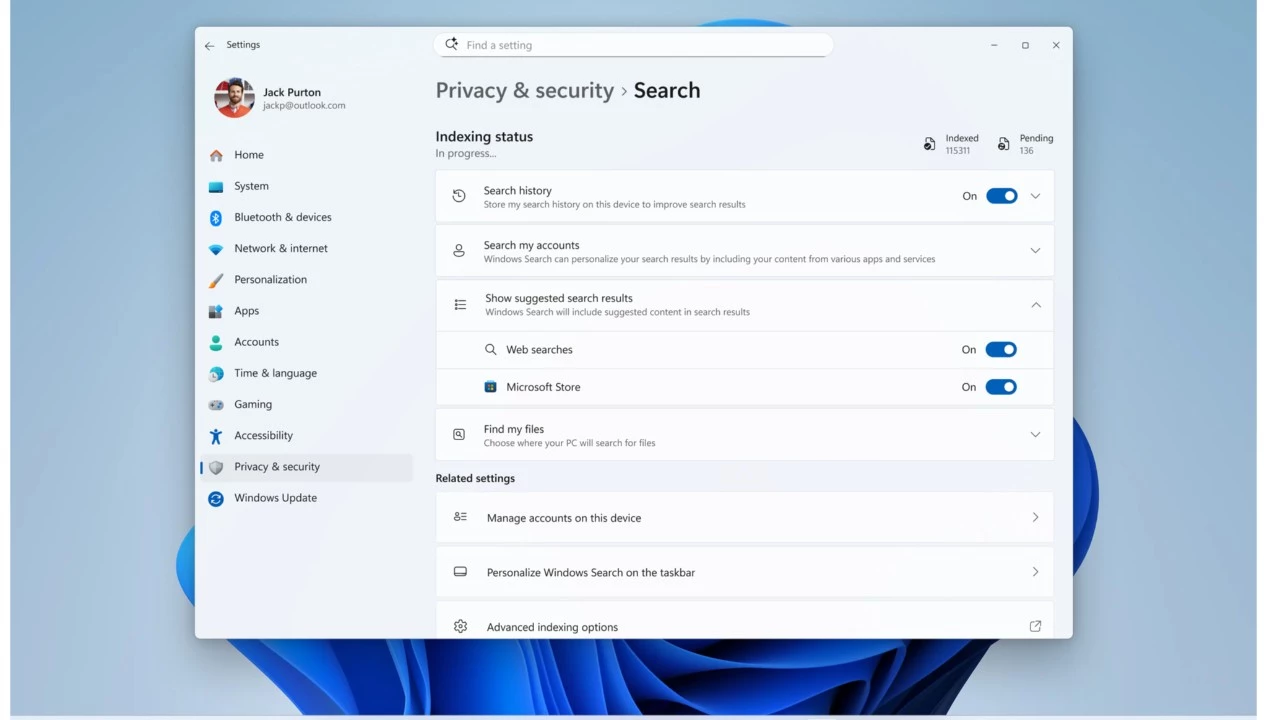This screenshot has height=720, width=1280.
Task: Open Personalize Windows Search chevron arrow
Action: point(1035,572)
